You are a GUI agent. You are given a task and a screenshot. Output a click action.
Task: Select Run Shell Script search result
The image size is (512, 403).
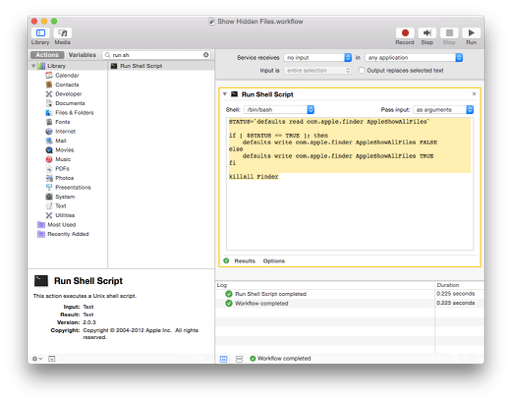pos(161,66)
